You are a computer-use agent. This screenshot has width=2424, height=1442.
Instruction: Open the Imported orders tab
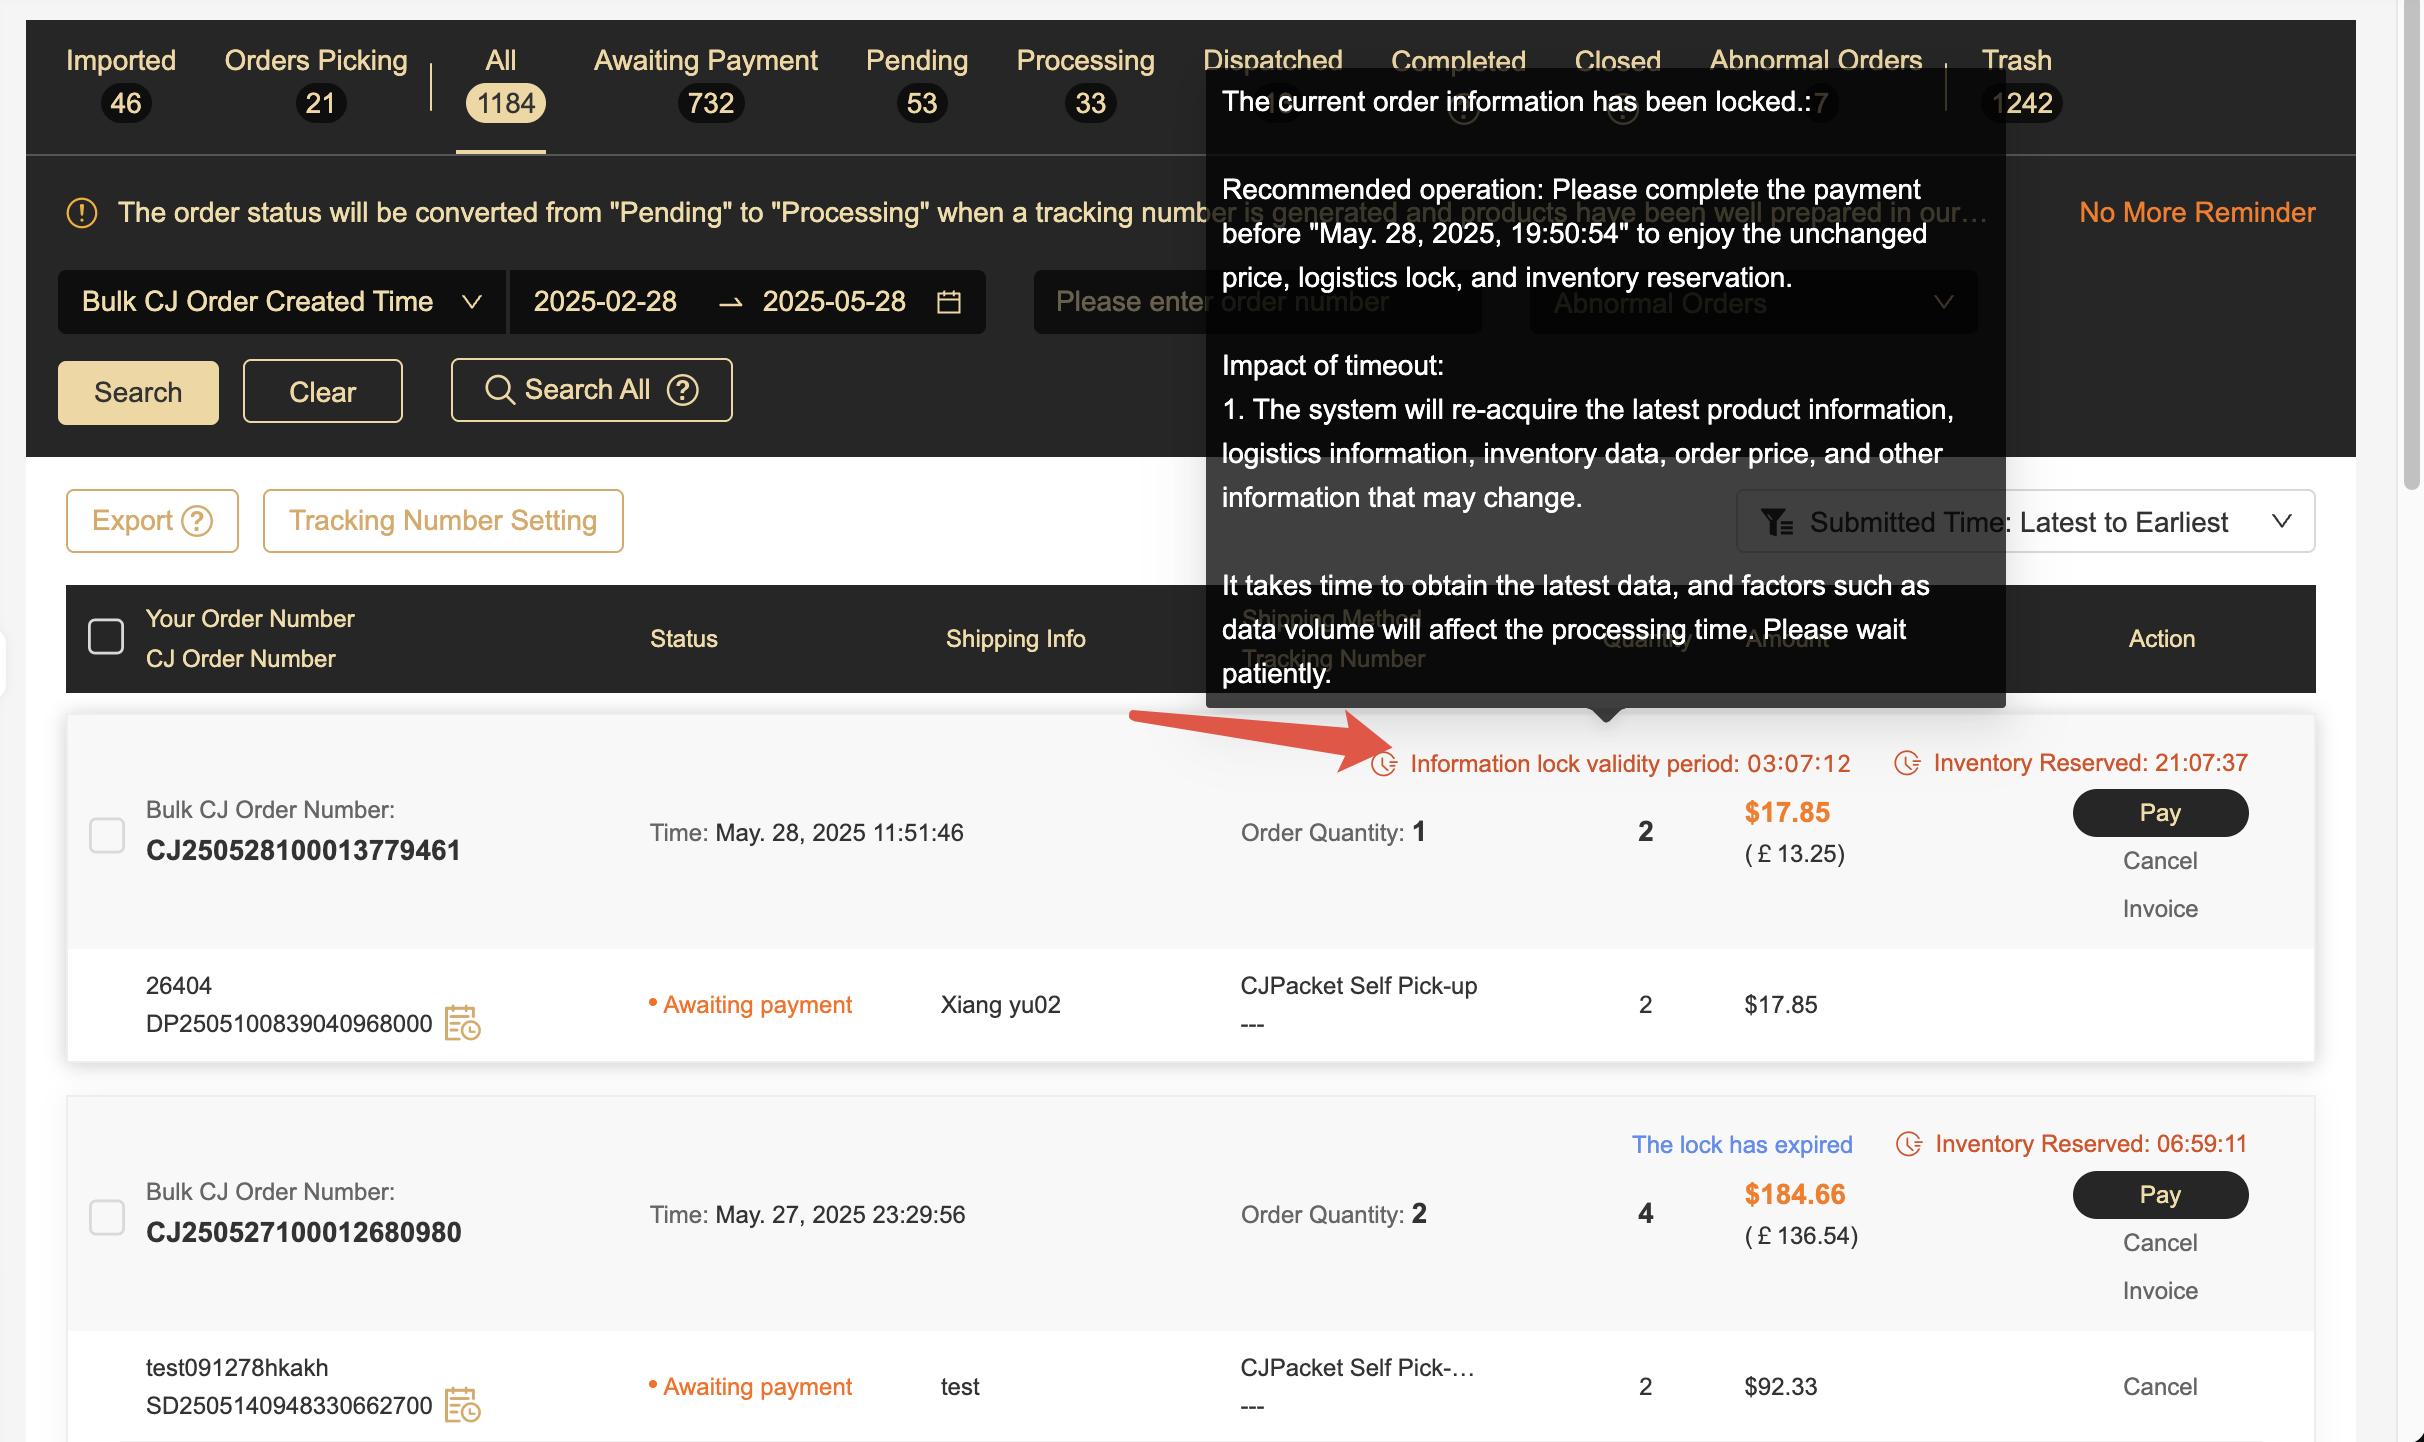pyautogui.click(x=121, y=82)
